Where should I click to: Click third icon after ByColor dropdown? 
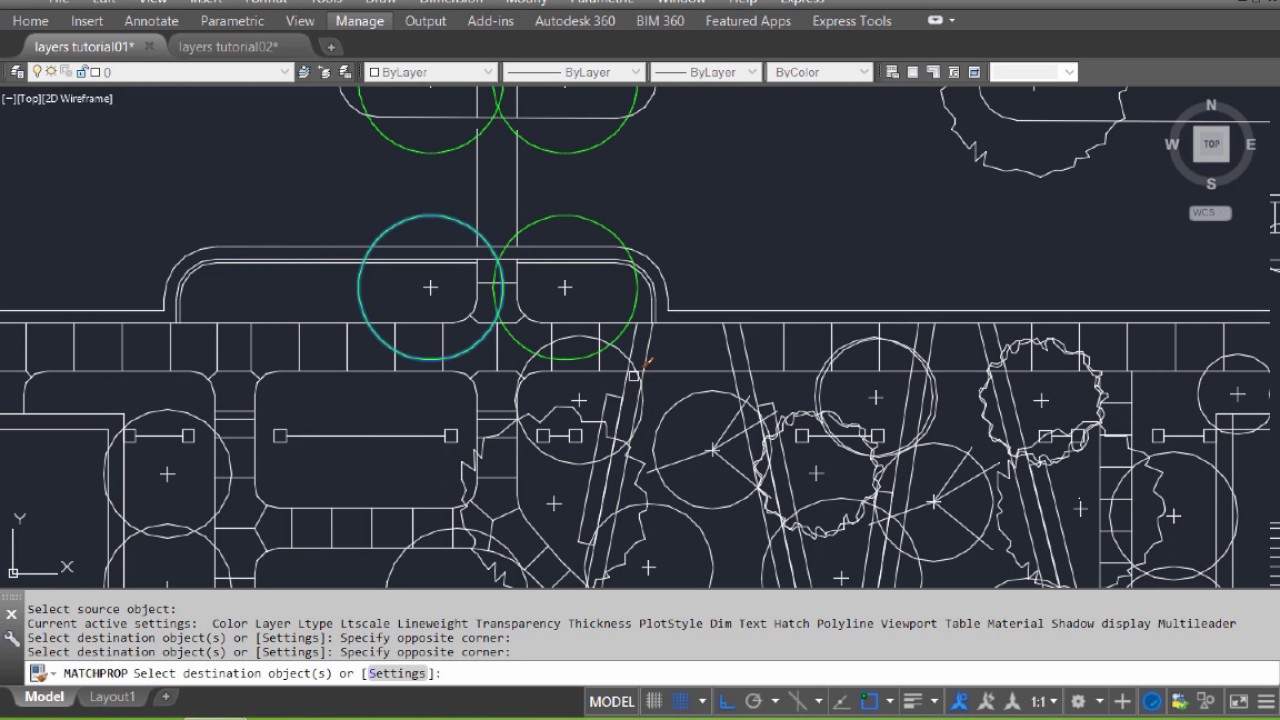pos(933,72)
